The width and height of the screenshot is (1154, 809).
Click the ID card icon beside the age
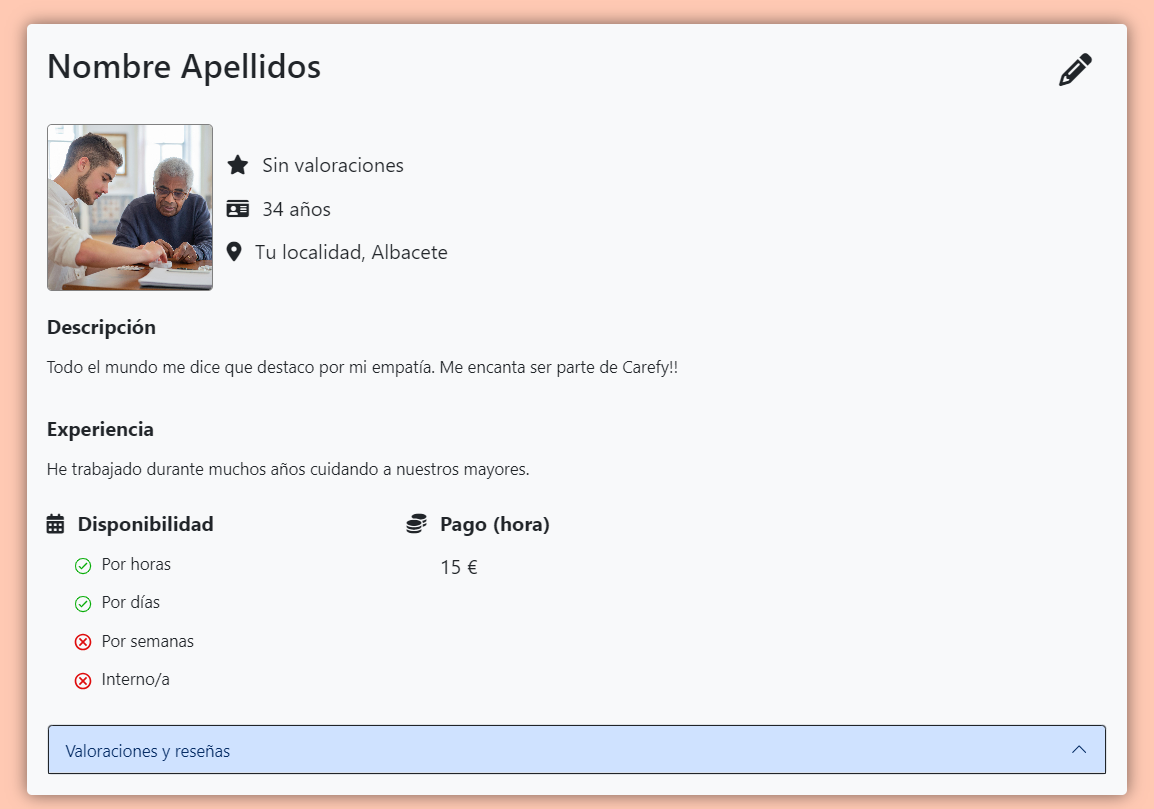237,208
